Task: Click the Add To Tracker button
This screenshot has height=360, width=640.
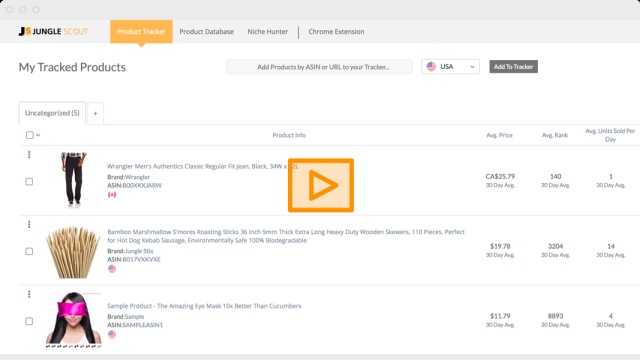Action: click(x=513, y=67)
